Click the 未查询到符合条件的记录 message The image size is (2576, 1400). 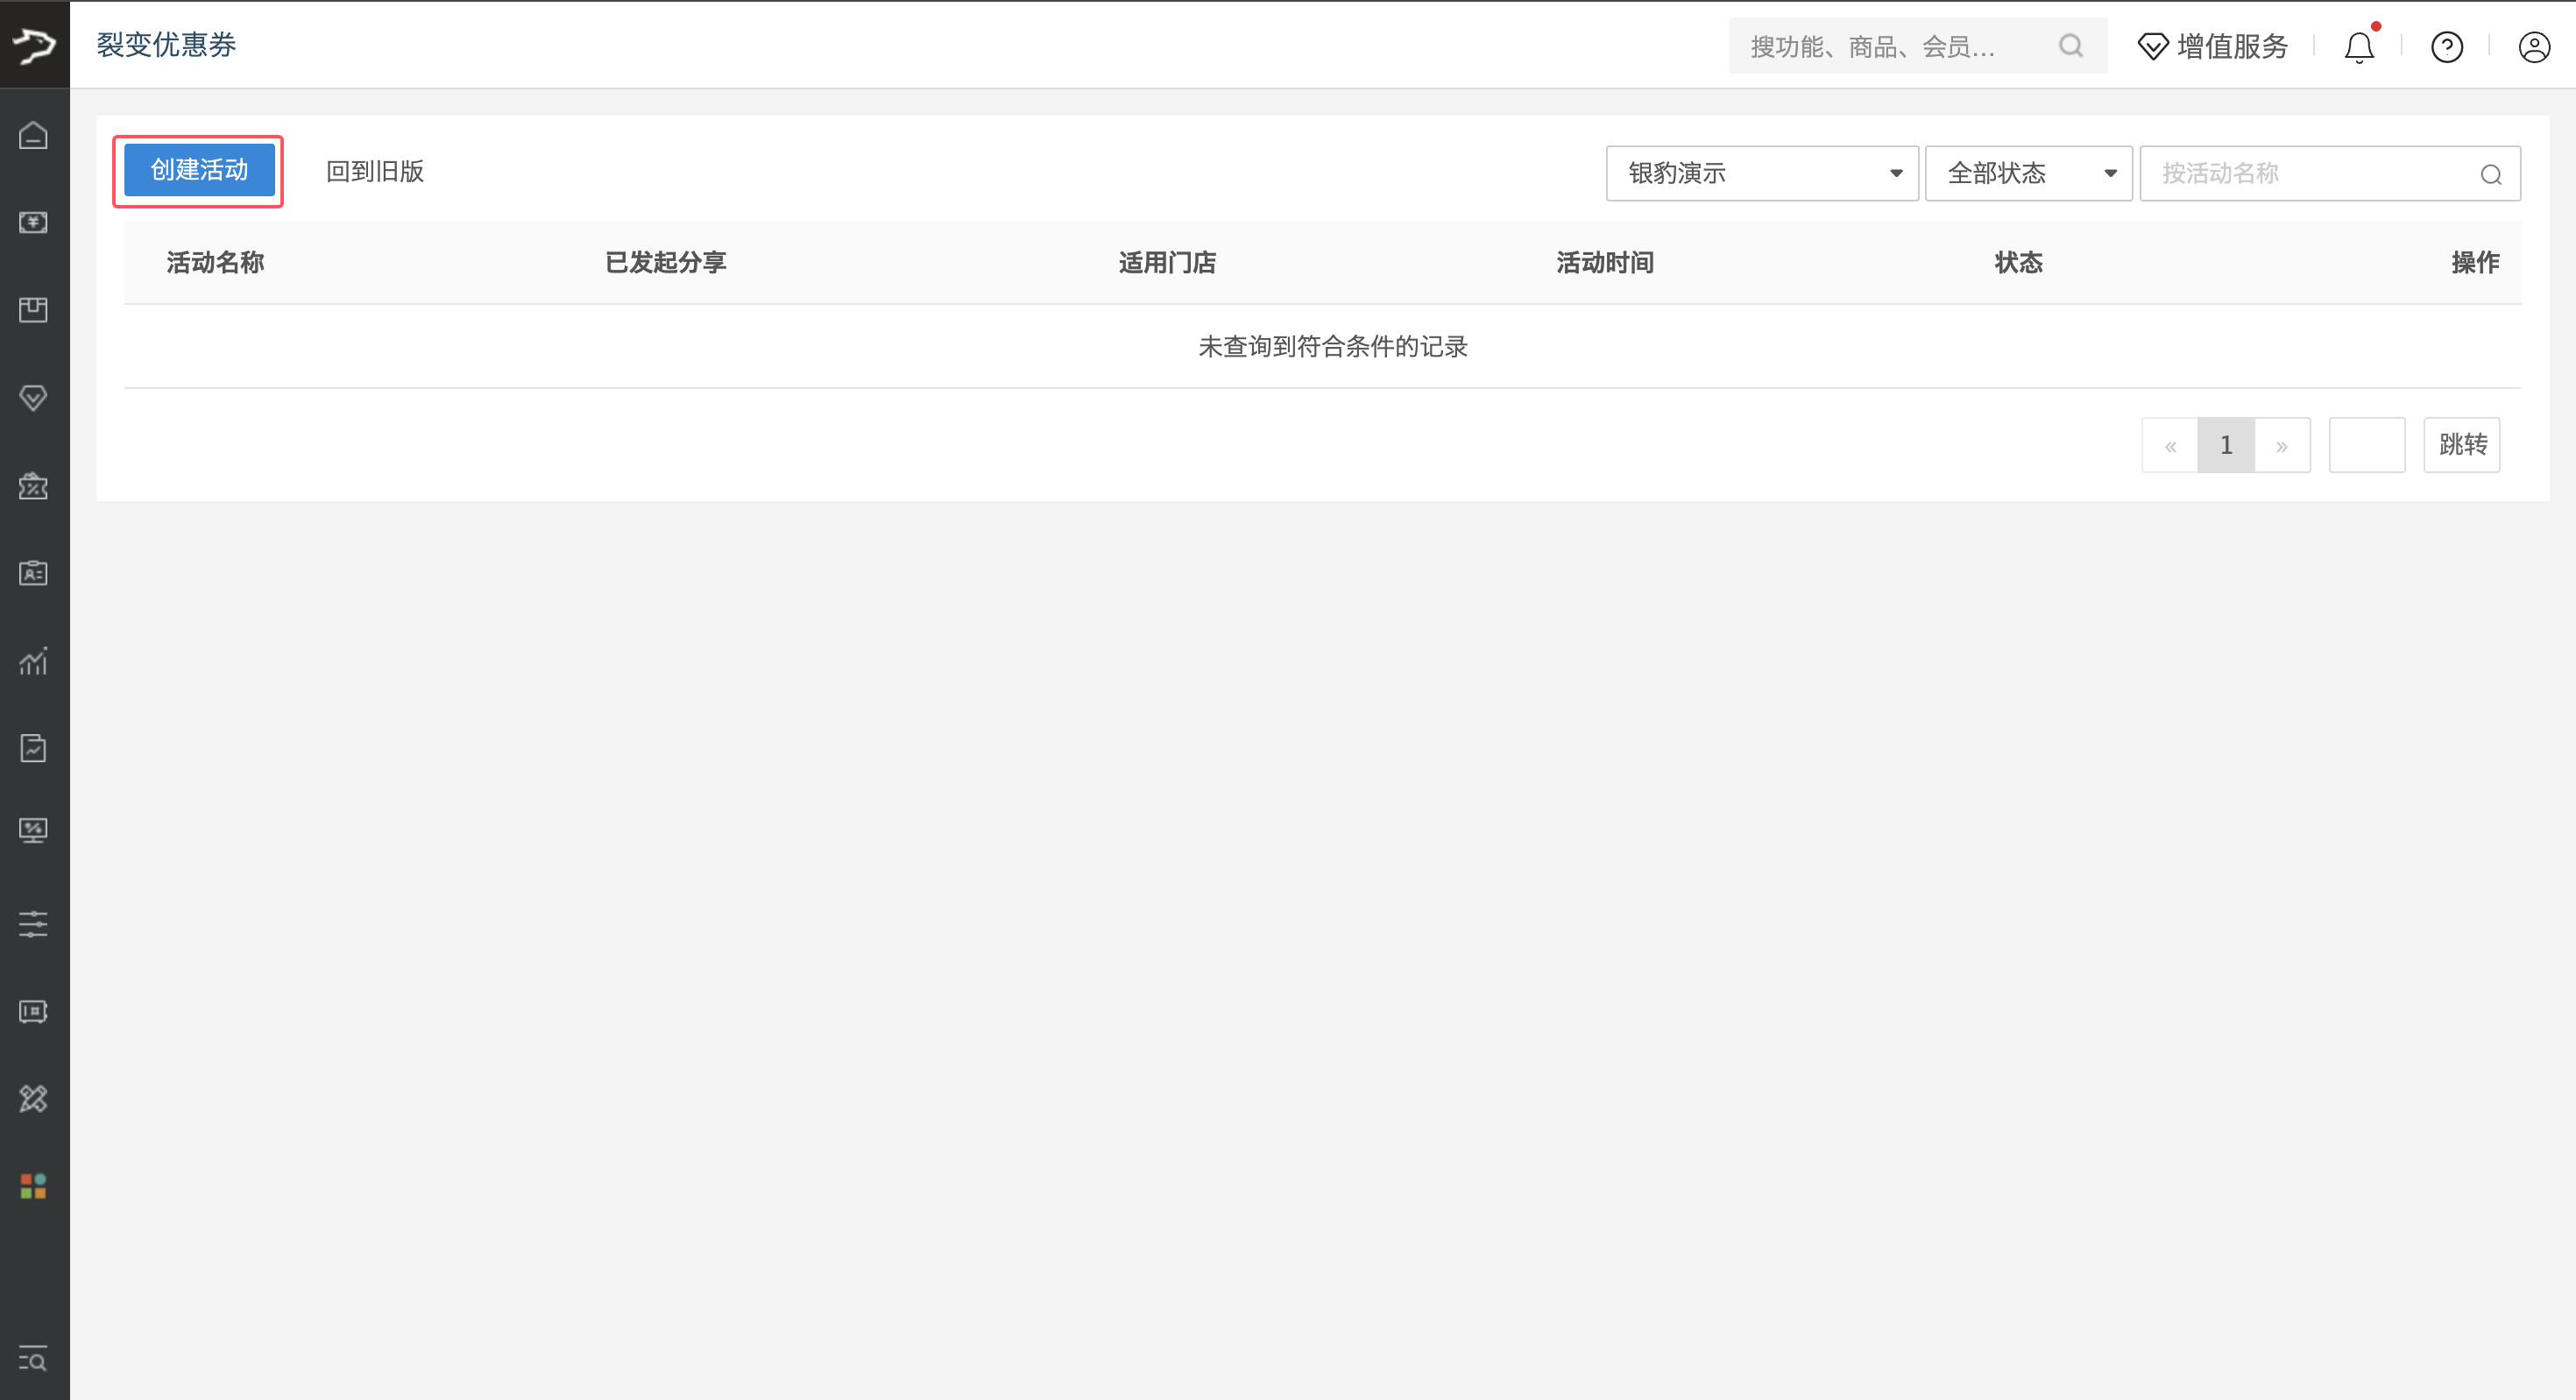coord(1333,347)
